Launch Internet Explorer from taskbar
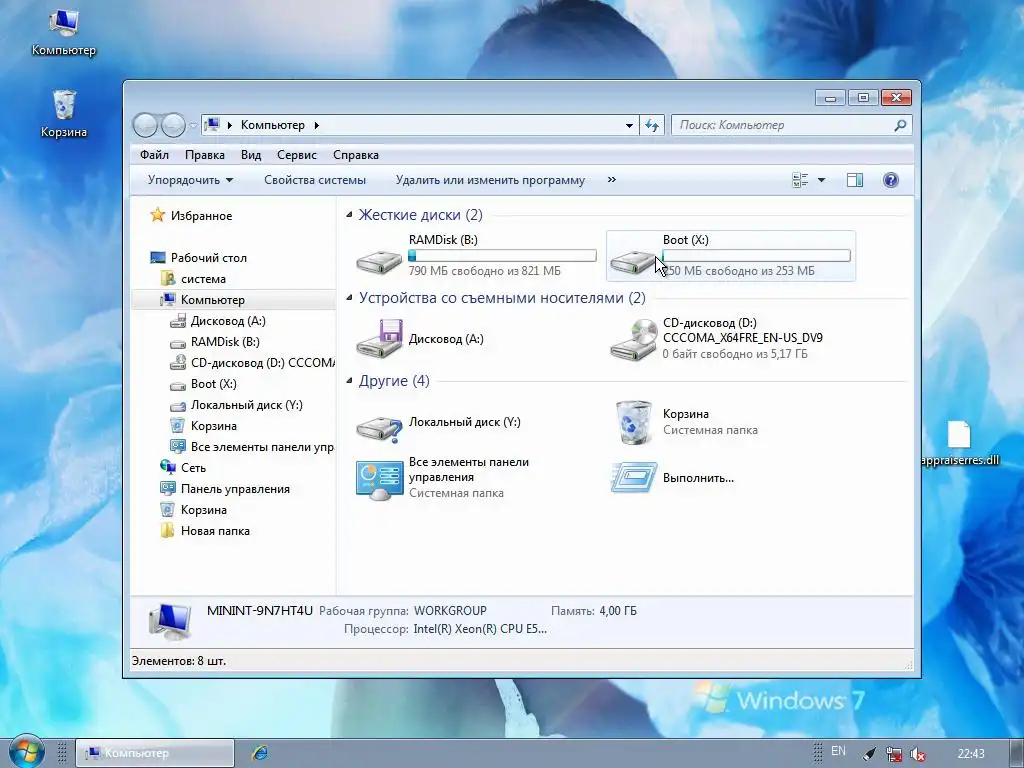The height and width of the screenshot is (768, 1024). [x=260, y=752]
